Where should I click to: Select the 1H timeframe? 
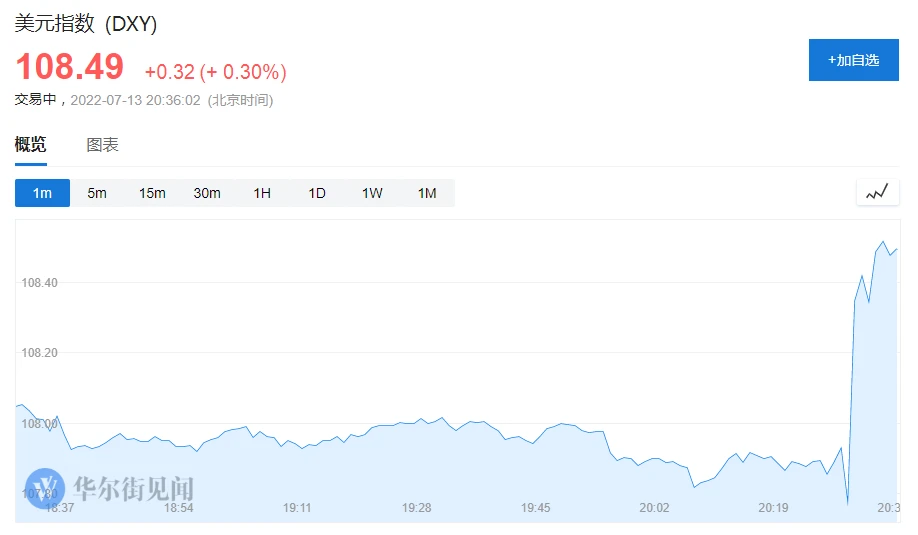tap(262, 193)
